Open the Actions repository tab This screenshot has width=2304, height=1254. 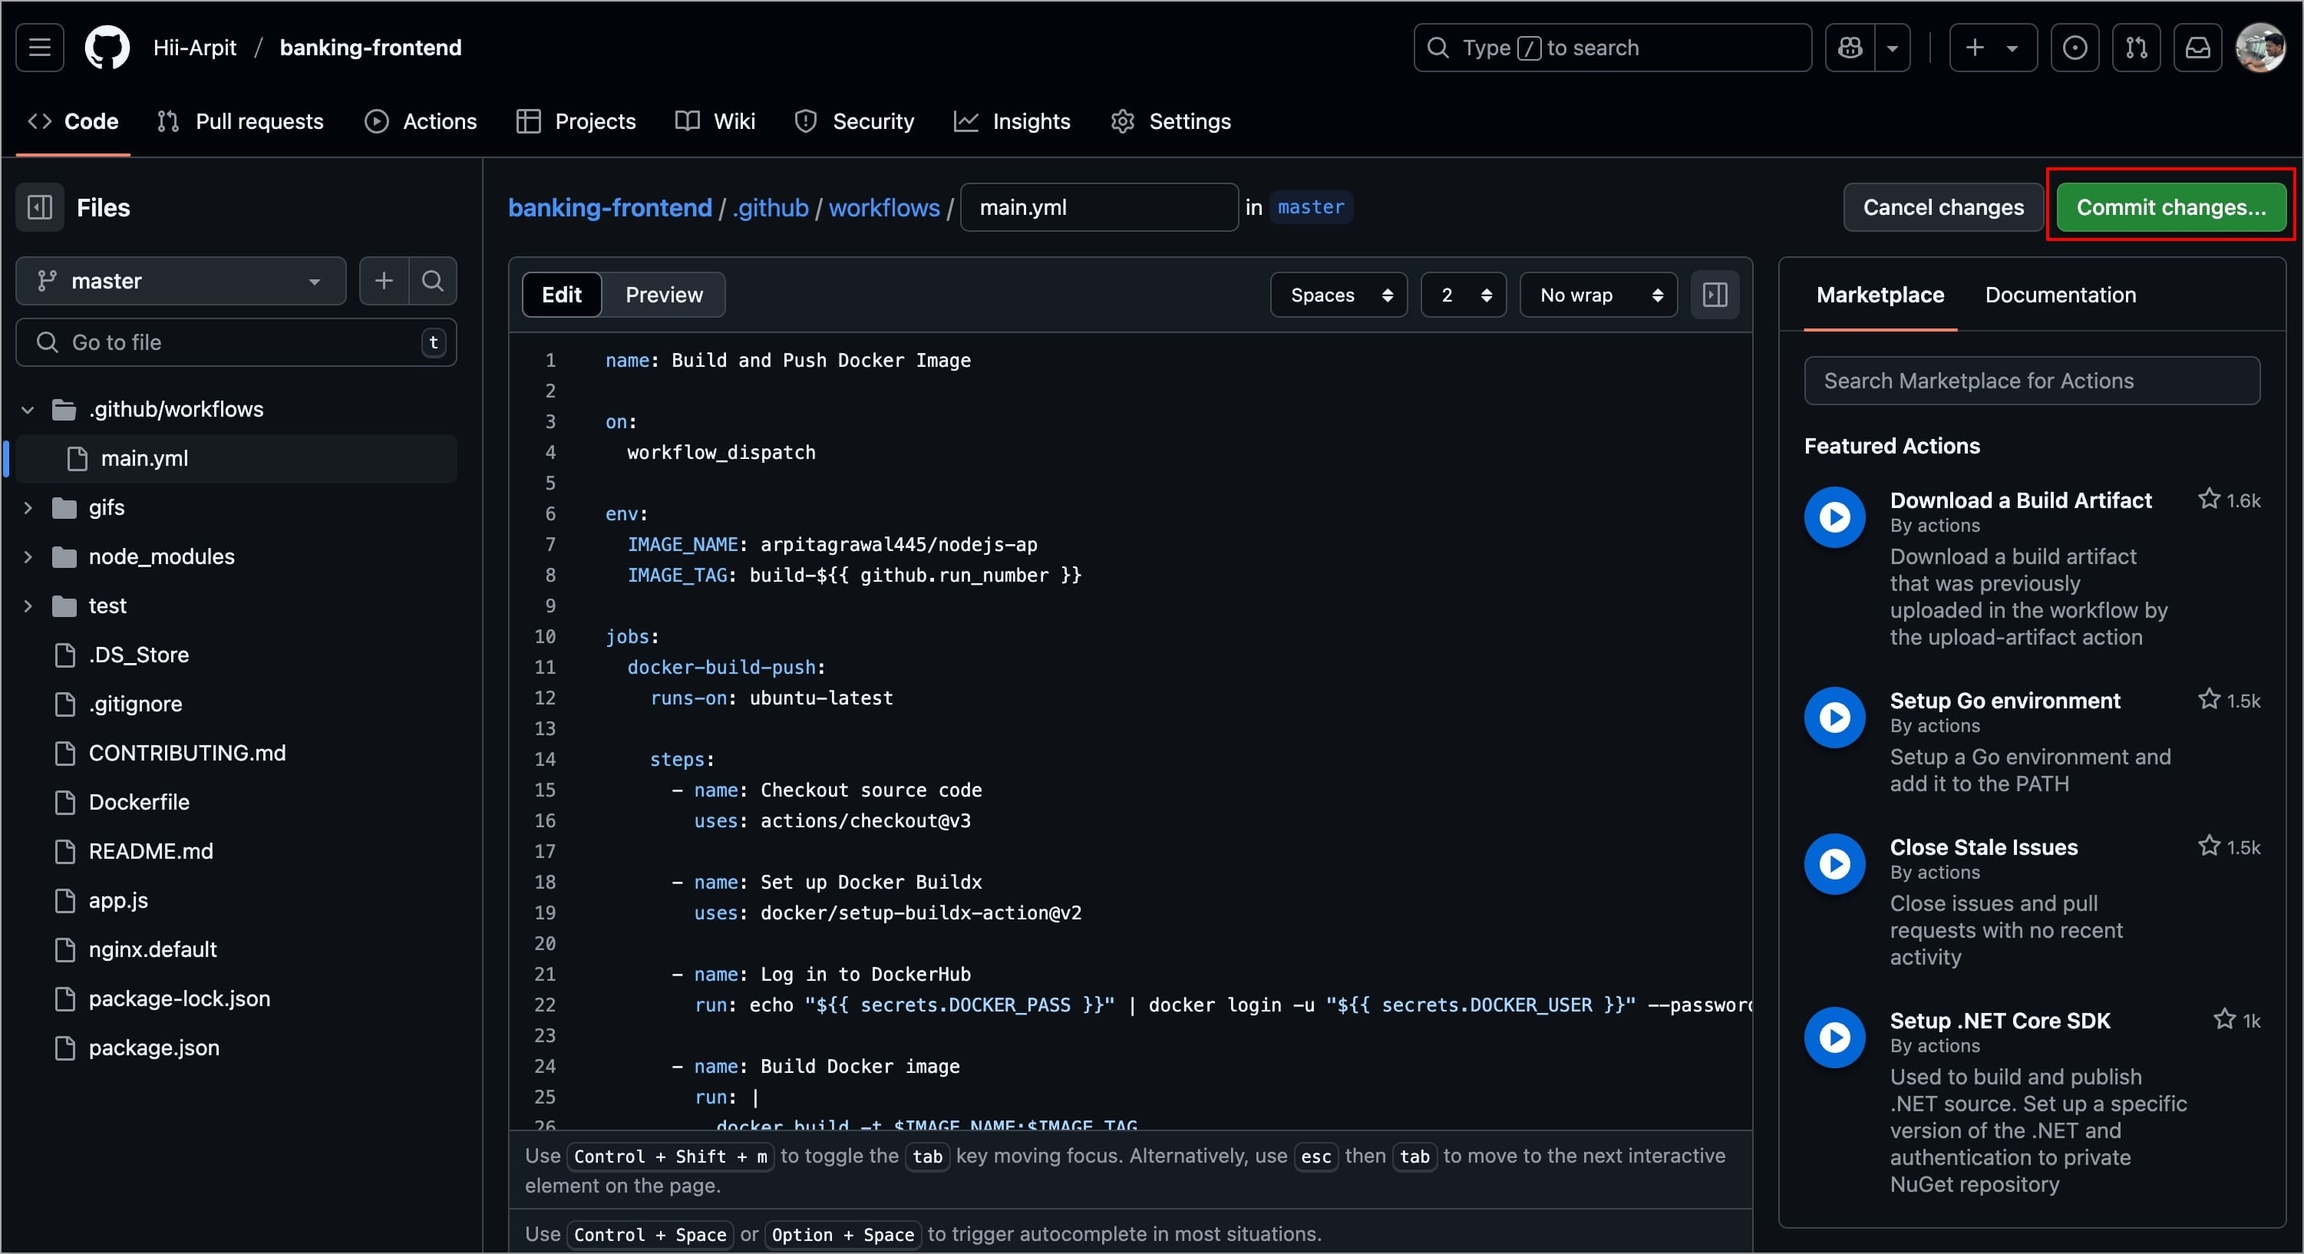pos(421,121)
